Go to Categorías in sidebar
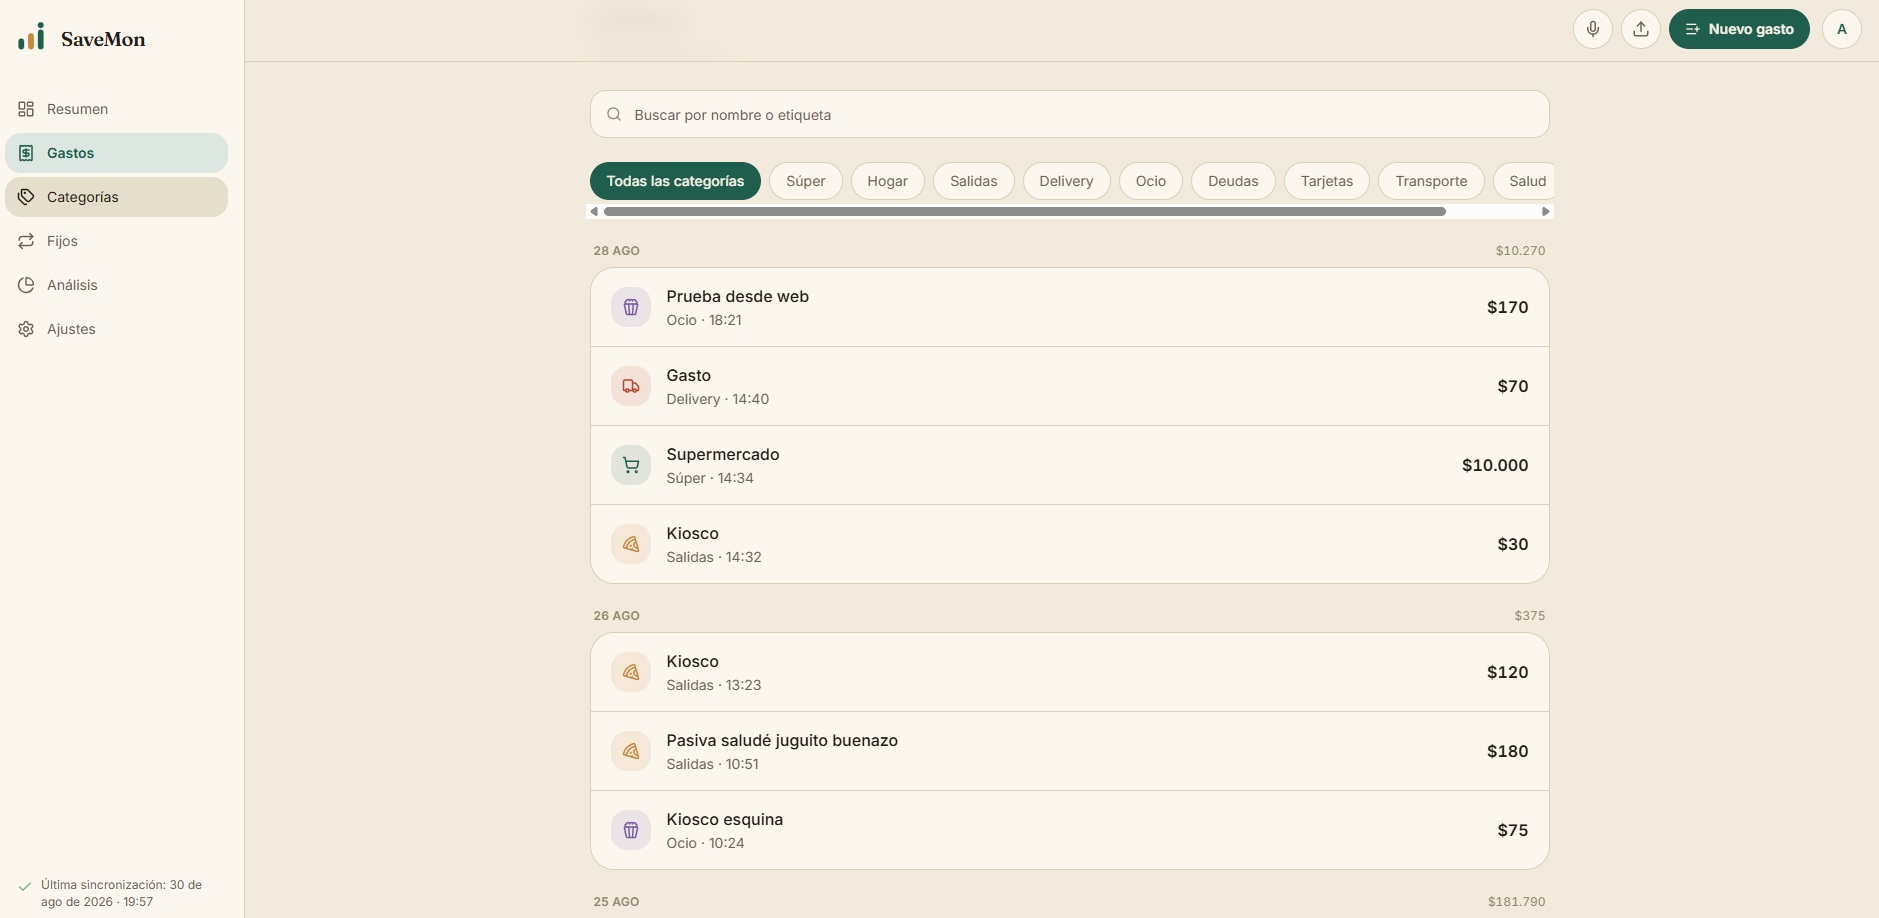Viewport: 1879px width, 918px height. click(116, 197)
